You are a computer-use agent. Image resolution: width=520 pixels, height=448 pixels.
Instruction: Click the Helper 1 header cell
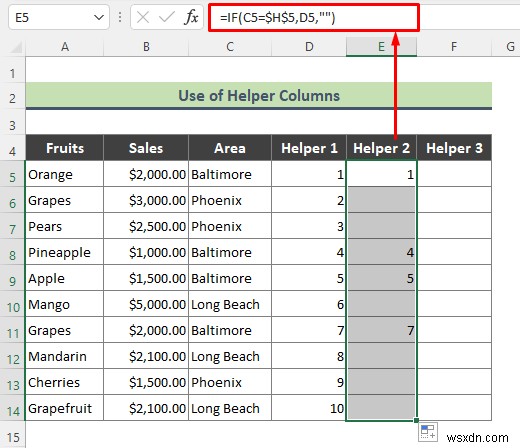click(x=309, y=148)
